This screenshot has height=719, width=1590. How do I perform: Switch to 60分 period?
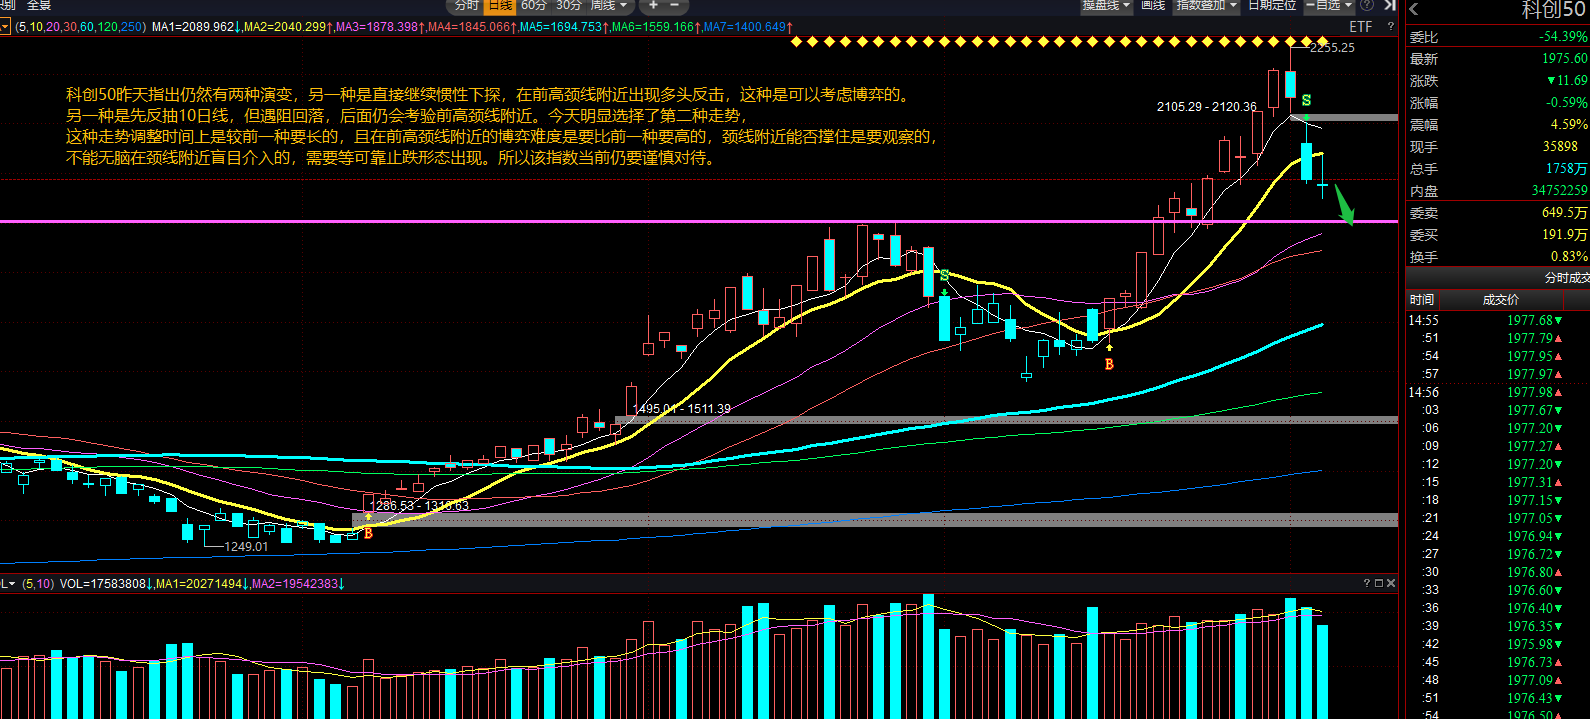point(534,5)
